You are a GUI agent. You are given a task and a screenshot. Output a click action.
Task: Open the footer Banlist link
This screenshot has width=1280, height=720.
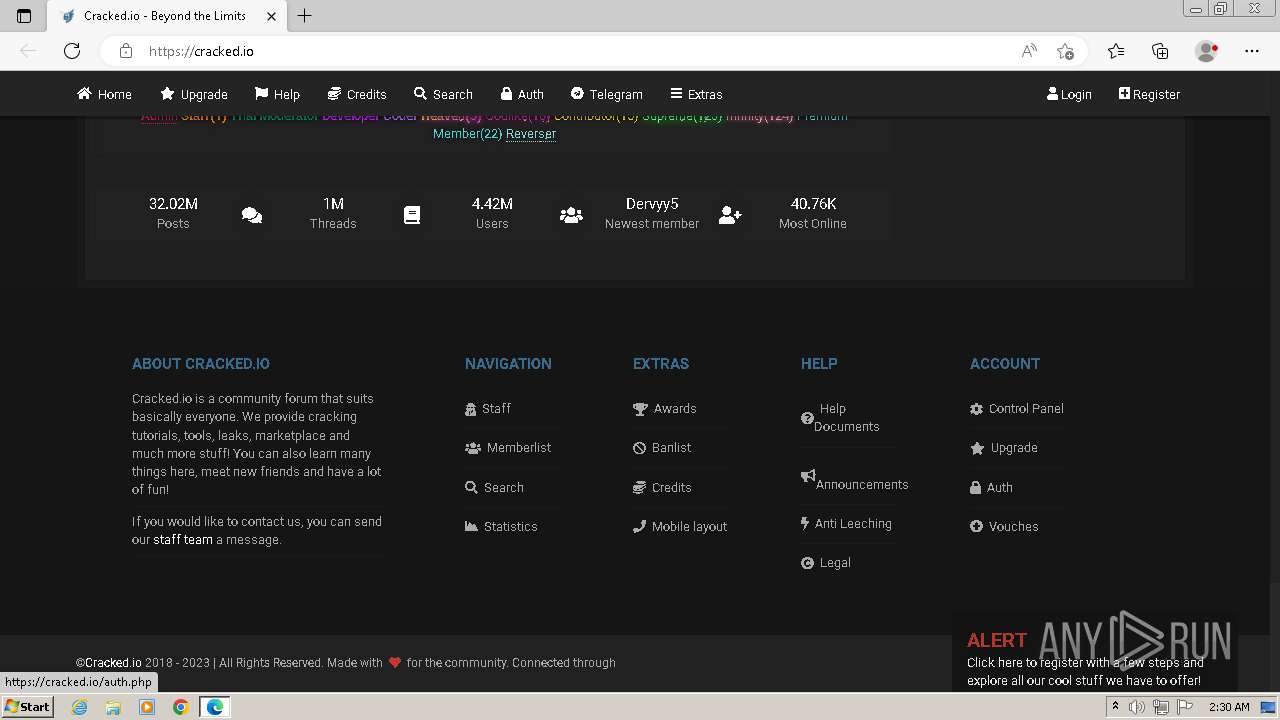pyautogui.click(x=662, y=448)
